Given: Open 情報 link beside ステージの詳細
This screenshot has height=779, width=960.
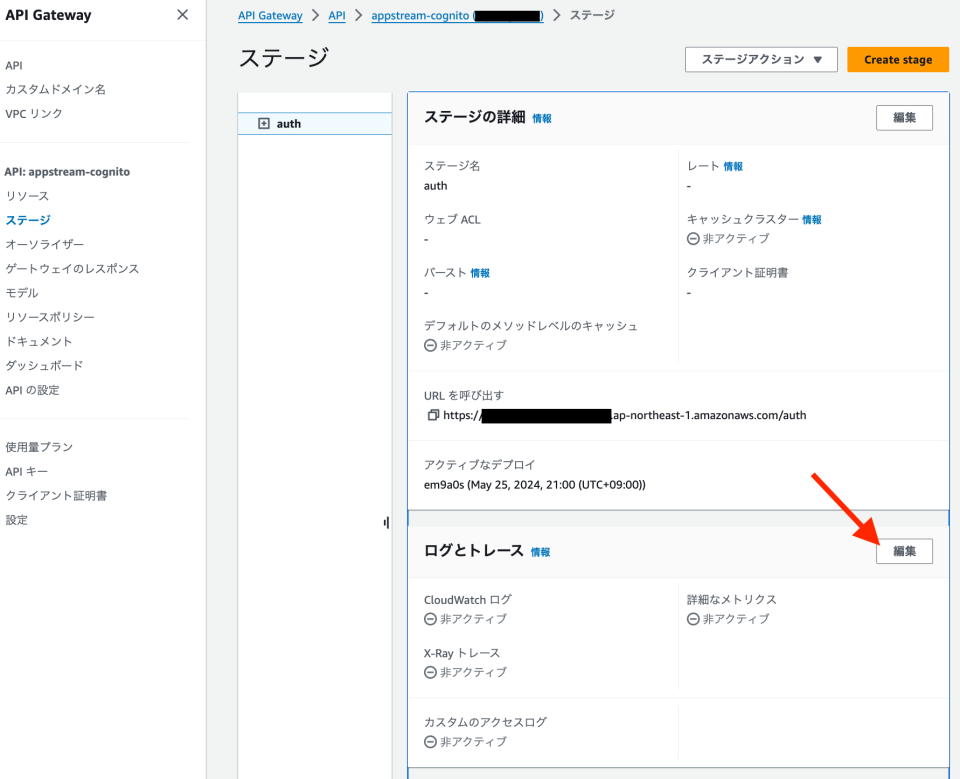Looking at the screenshot, I should [x=542, y=119].
